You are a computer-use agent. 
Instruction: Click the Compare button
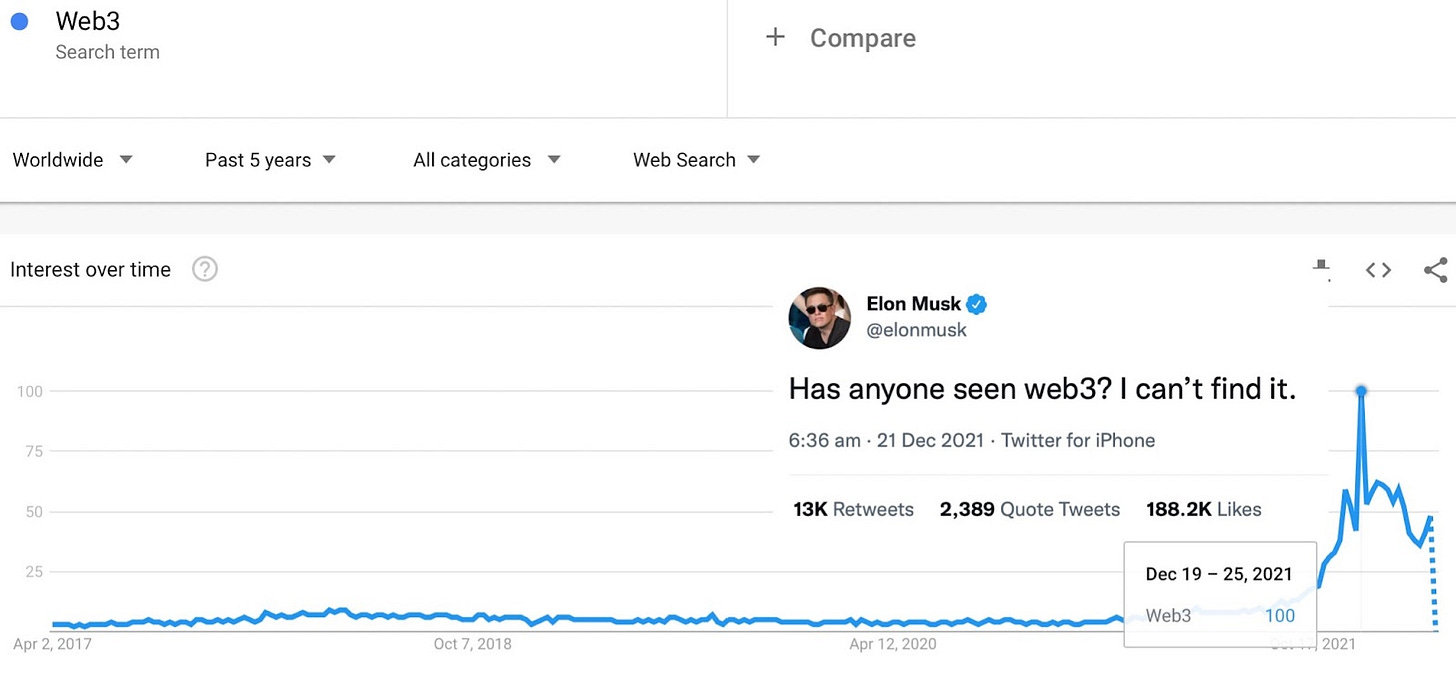click(x=841, y=38)
